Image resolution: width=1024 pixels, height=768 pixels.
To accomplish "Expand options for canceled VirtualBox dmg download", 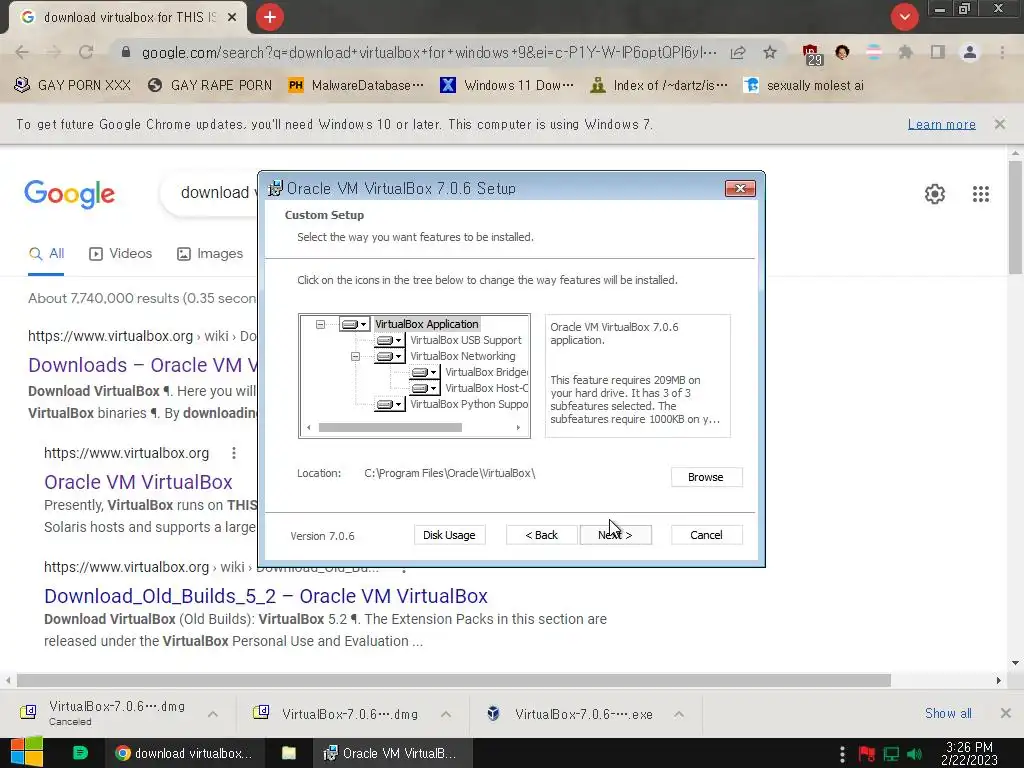I will pyautogui.click(x=213, y=714).
